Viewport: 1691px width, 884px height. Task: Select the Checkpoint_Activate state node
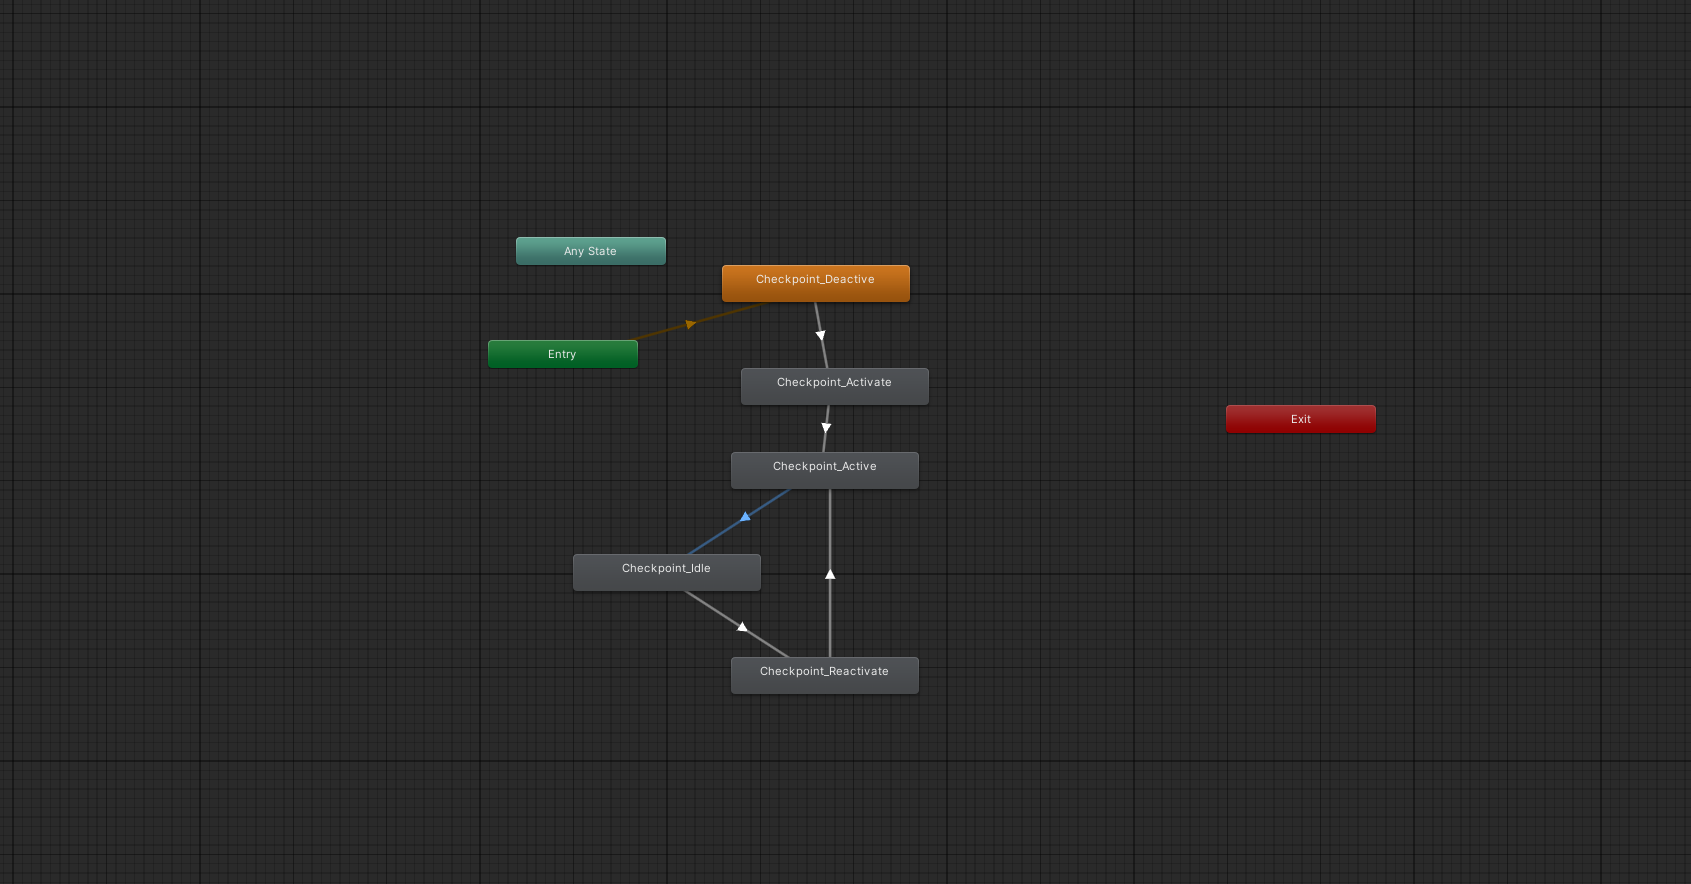click(834, 386)
